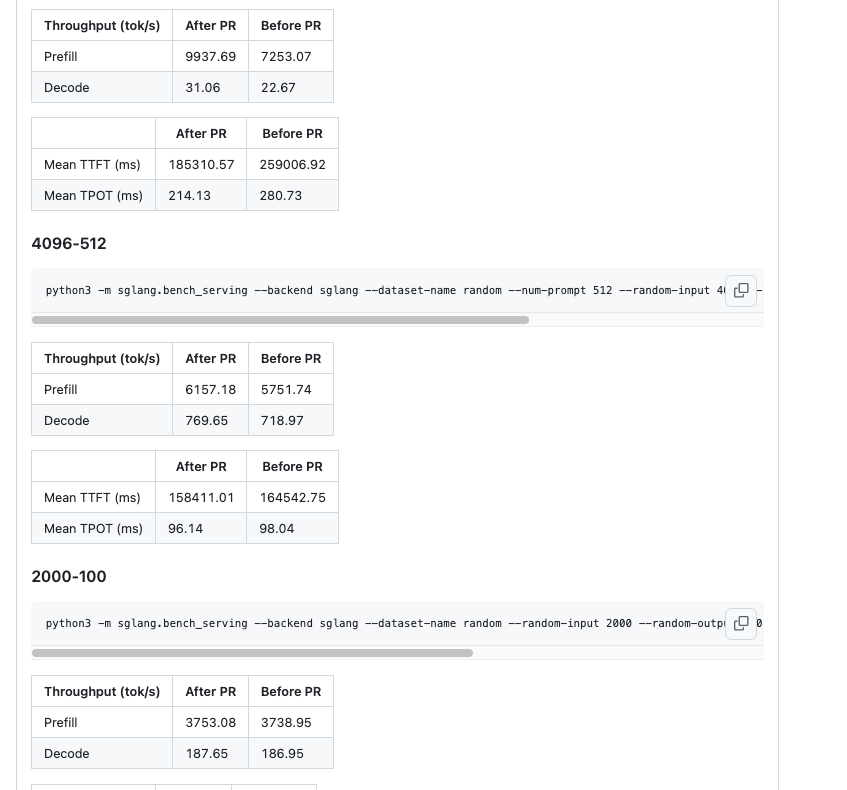Screen dimensions: 847x790
Task: Click the Prefill throughput 3753.08 under 2000-100
Action: (x=210, y=722)
